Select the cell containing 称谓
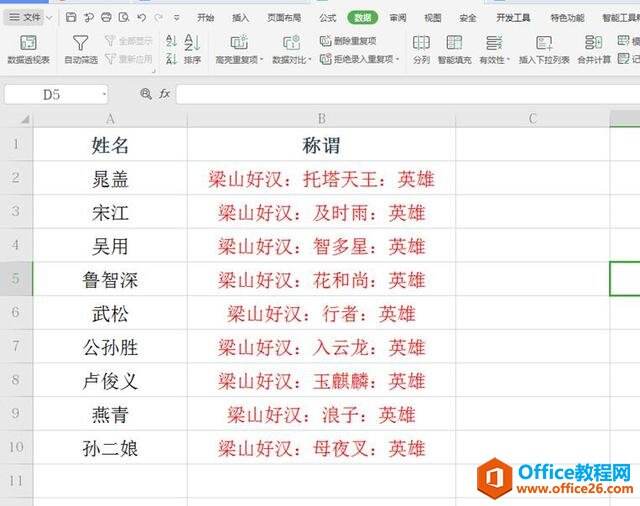The image size is (640, 506). [x=321, y=144]
